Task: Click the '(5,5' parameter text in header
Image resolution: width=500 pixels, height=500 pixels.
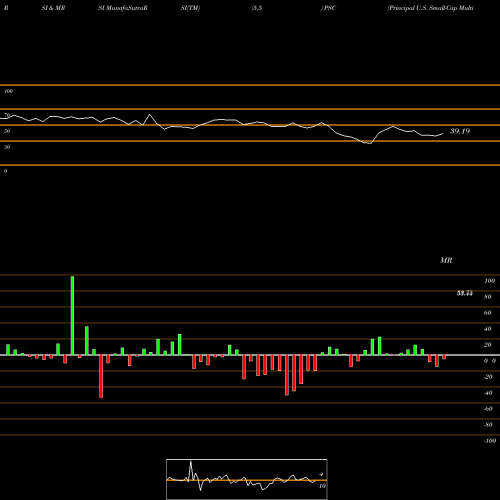Action: click(257, 8)
